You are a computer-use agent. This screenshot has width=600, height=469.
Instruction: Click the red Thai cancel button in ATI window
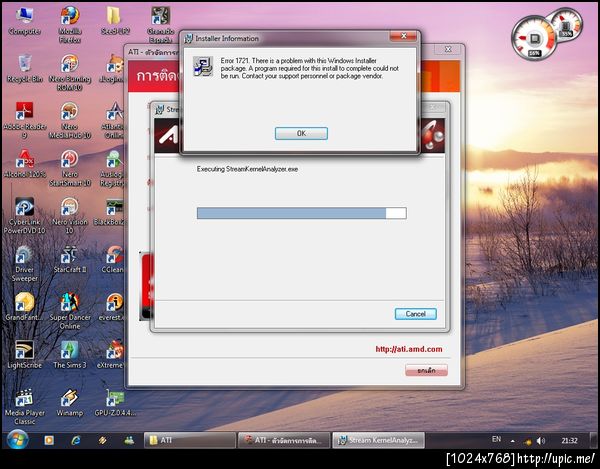(x=426, y=370)
